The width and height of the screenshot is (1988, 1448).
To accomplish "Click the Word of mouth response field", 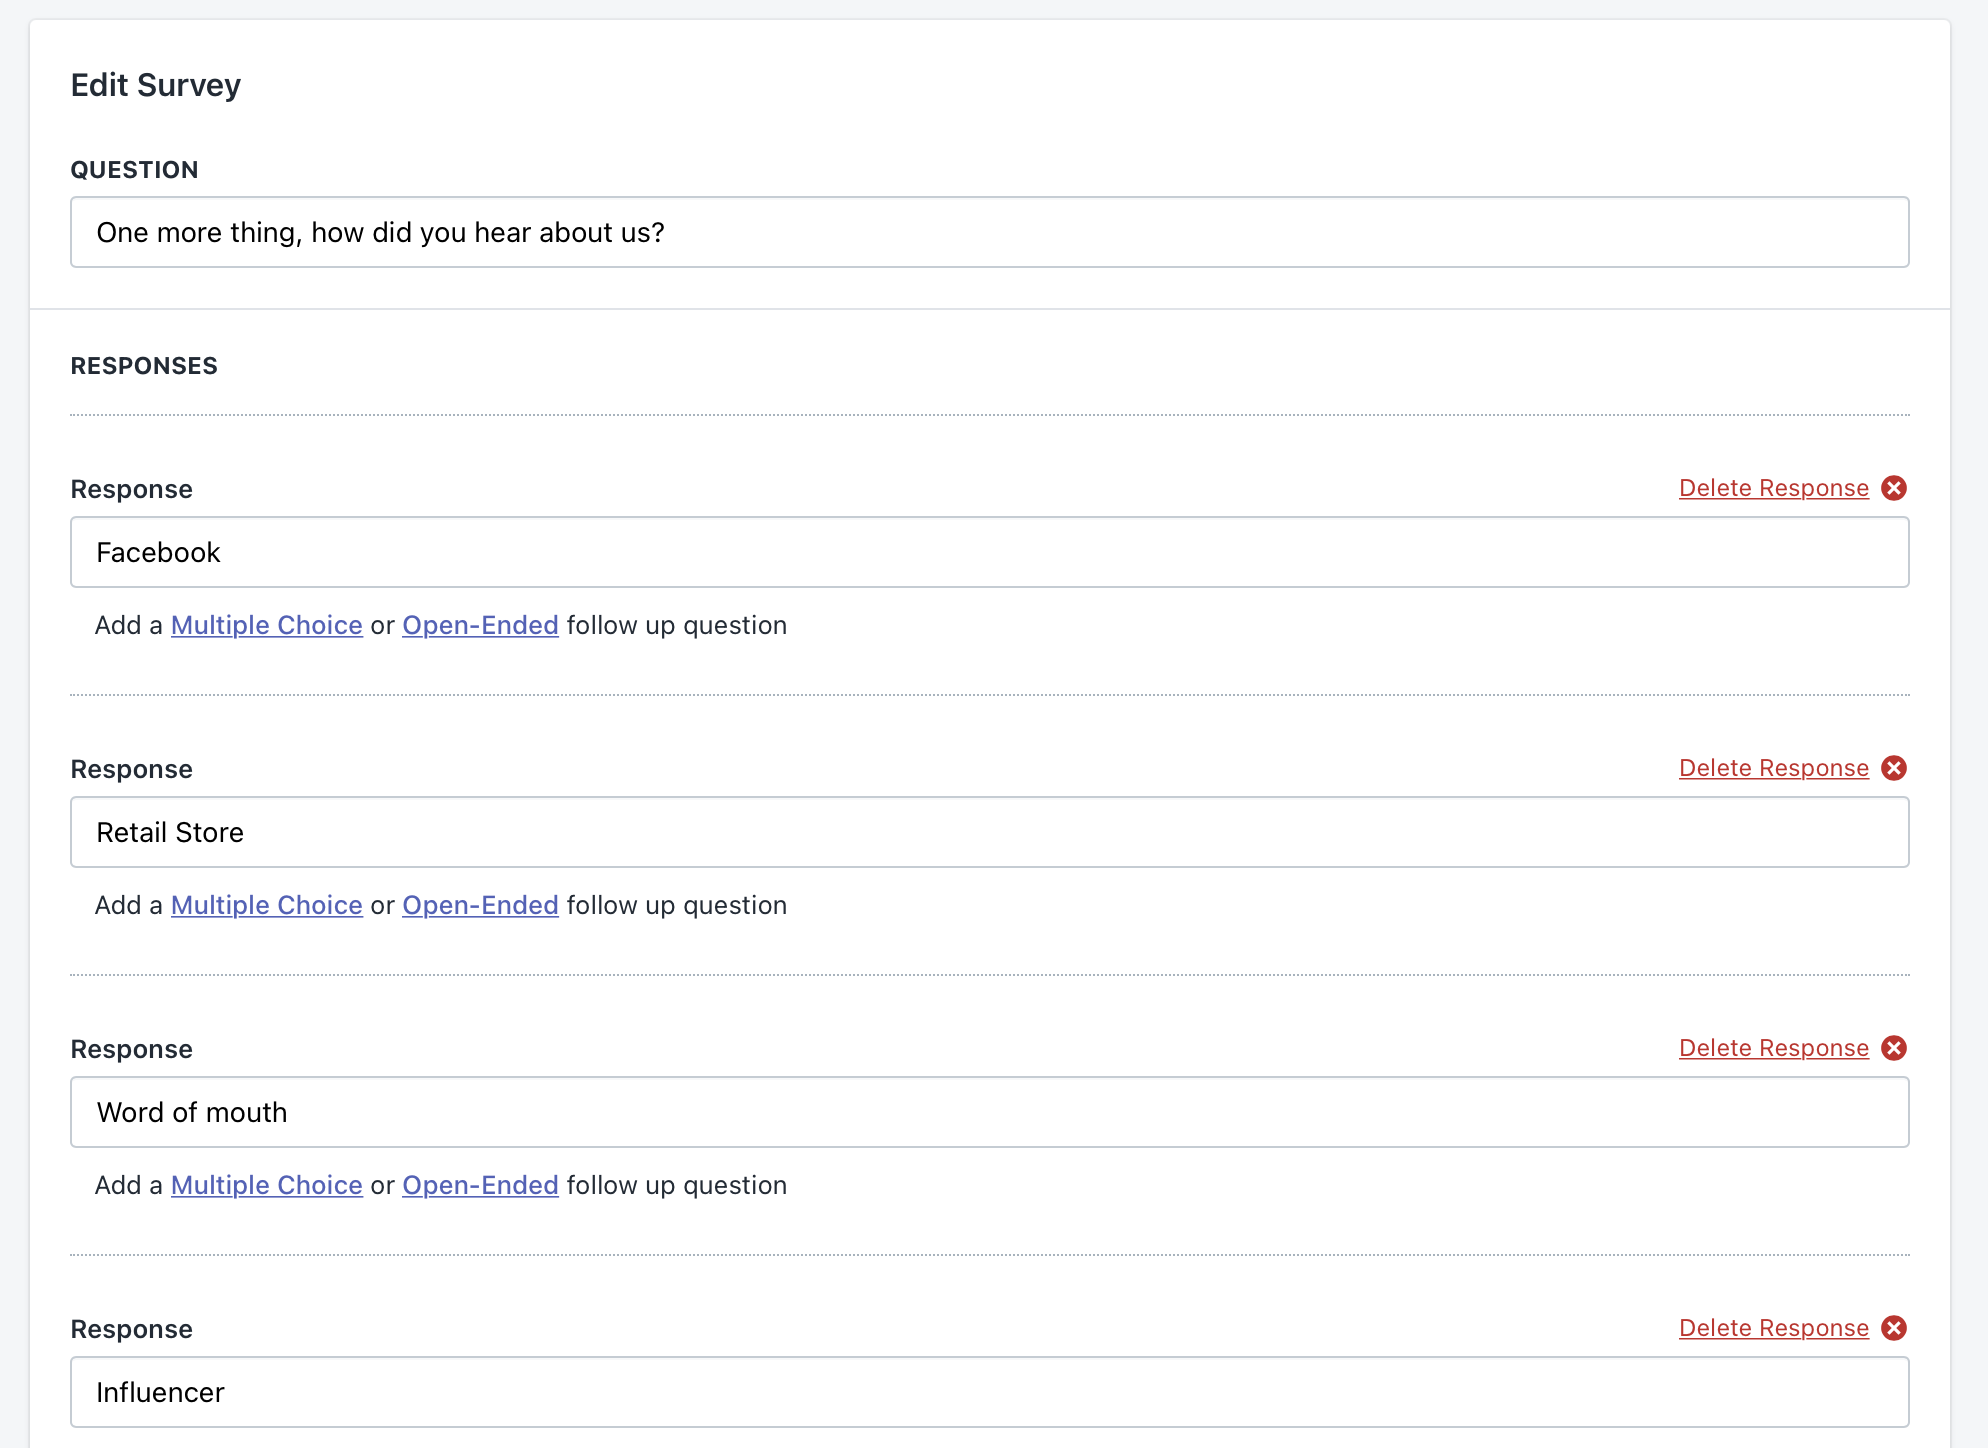I will point(989,1112).
